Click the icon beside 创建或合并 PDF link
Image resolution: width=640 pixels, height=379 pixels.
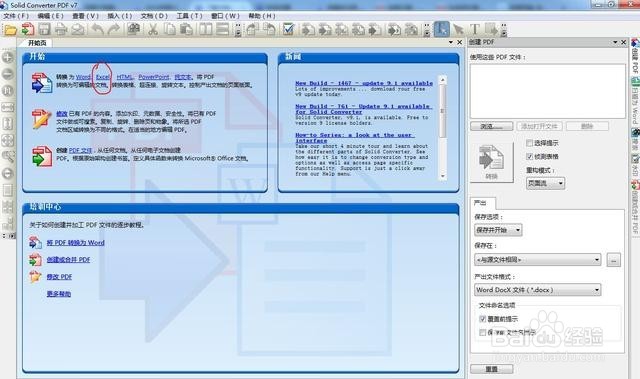(36, 260)
